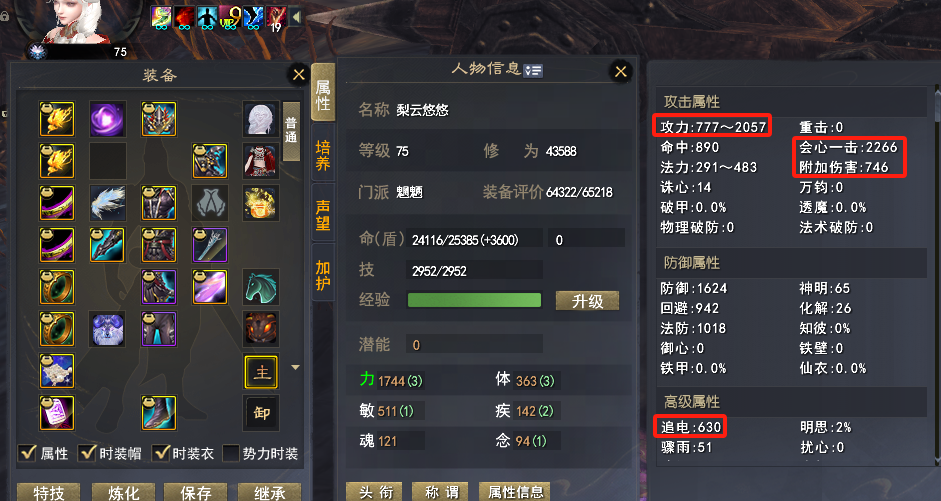
Task: Click the 升级 level-up button
Action: pyautogui.click(x=587, y=301)
